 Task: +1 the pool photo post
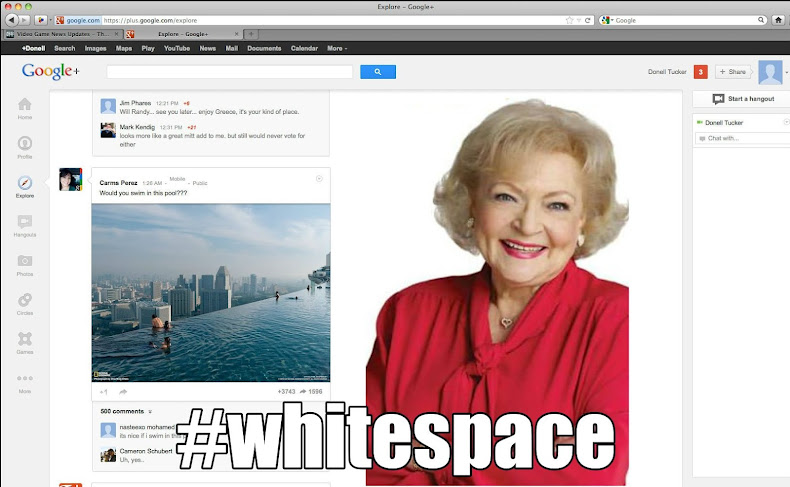pos(103,392)
